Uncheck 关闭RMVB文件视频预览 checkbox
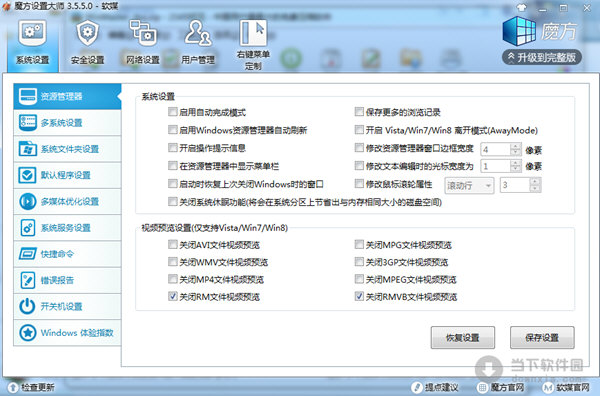Image resolution: width=600 pixels, height=396 pixels. coord(359,296)
